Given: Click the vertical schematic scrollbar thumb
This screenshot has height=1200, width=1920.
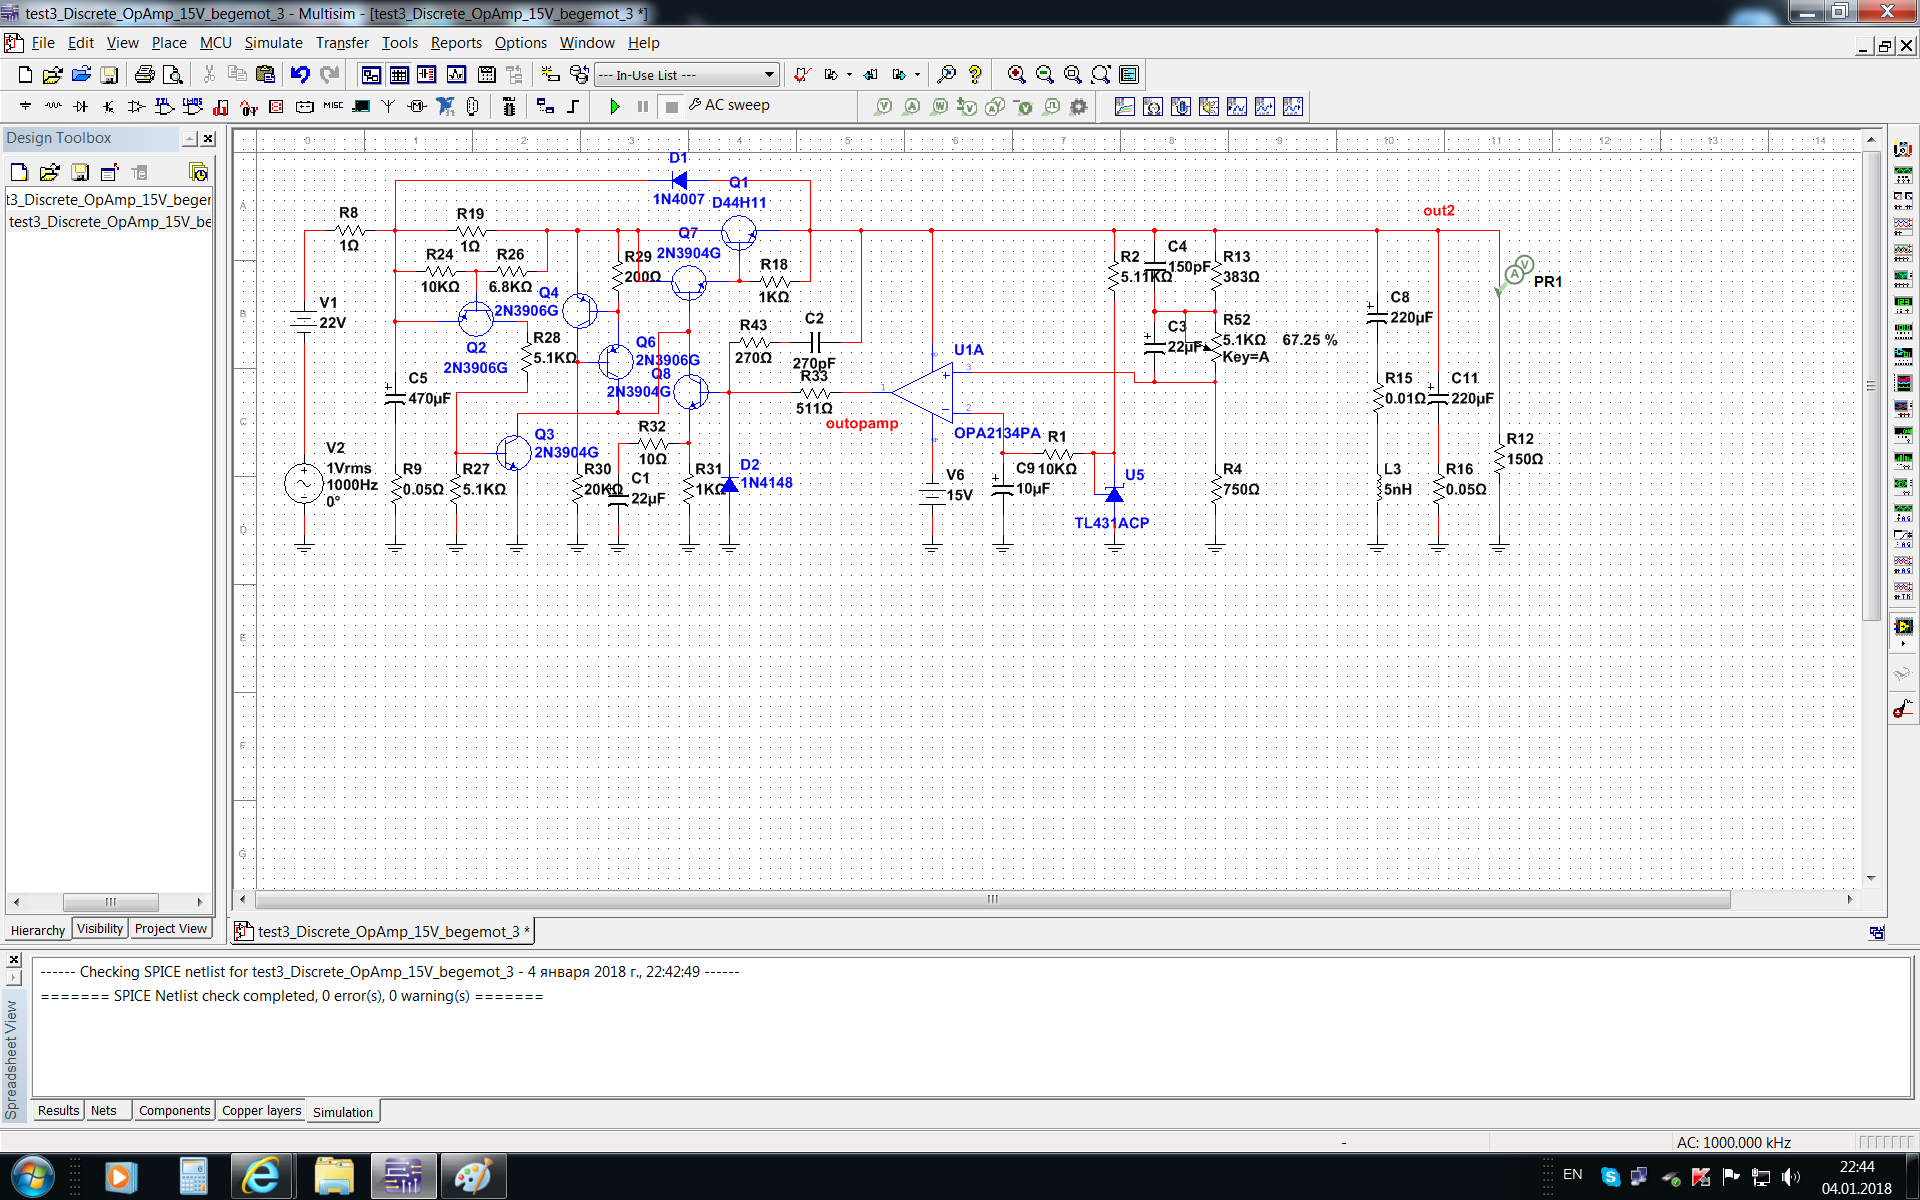Looking at the screenshot, I should click(1871, 386).
